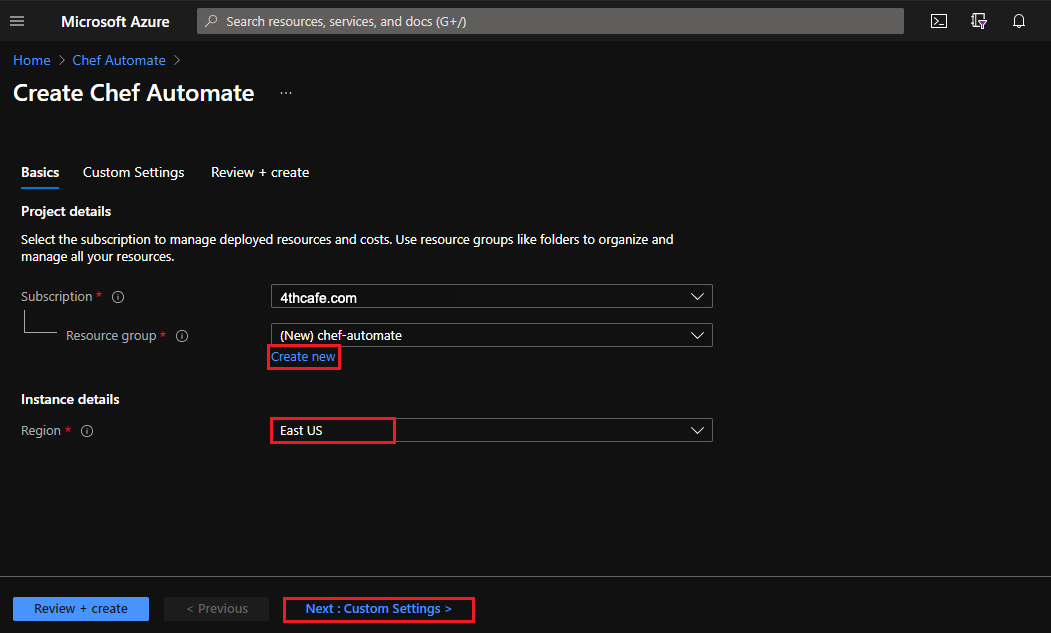1051x633 pixels.
Task: View the Region info tooltip icon
Action: click(86, 430)
